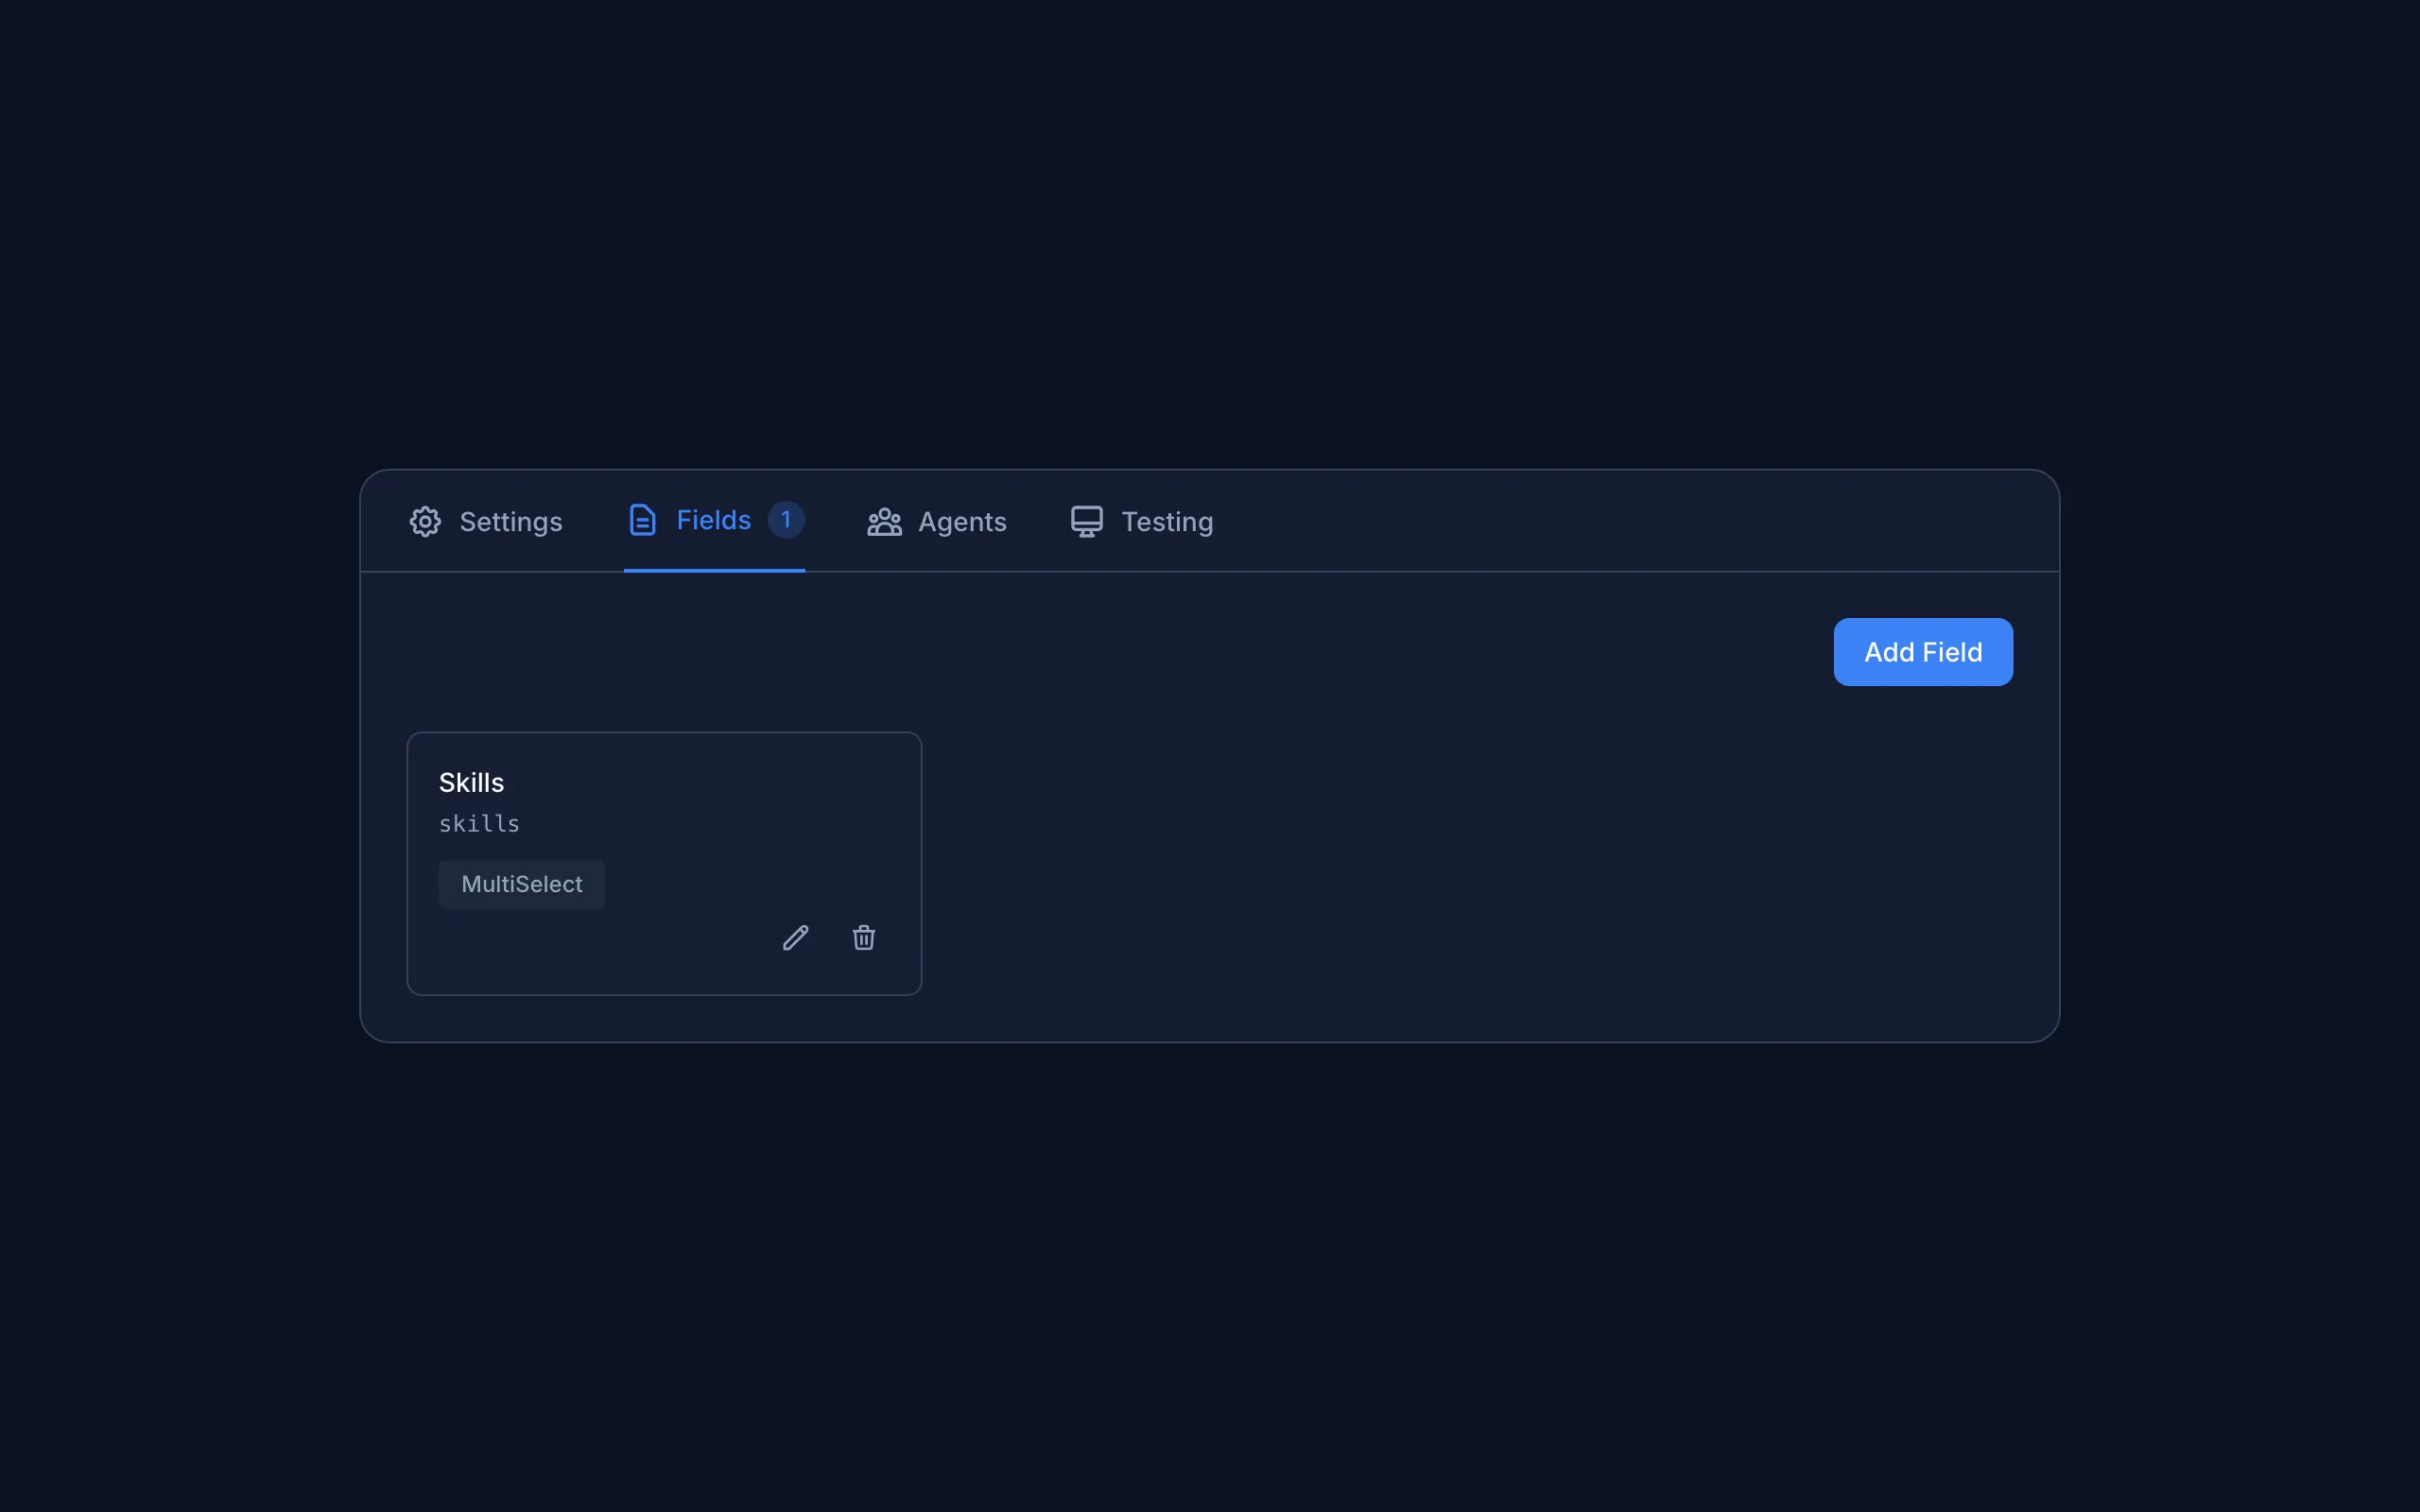The height and width of the screenshot is (1512, 2420).
Task: Click the lowercase skills key text
Action: click(x=479, y=824)
